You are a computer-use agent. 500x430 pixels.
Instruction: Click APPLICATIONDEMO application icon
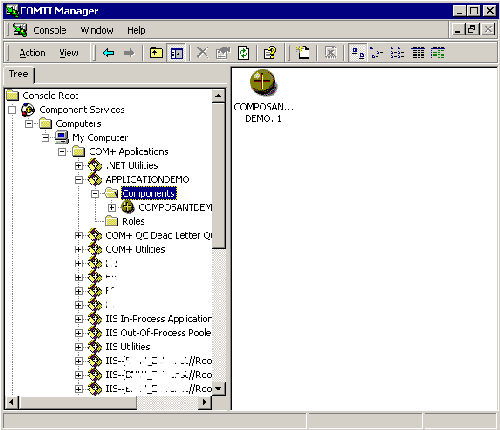pos(95,179)
